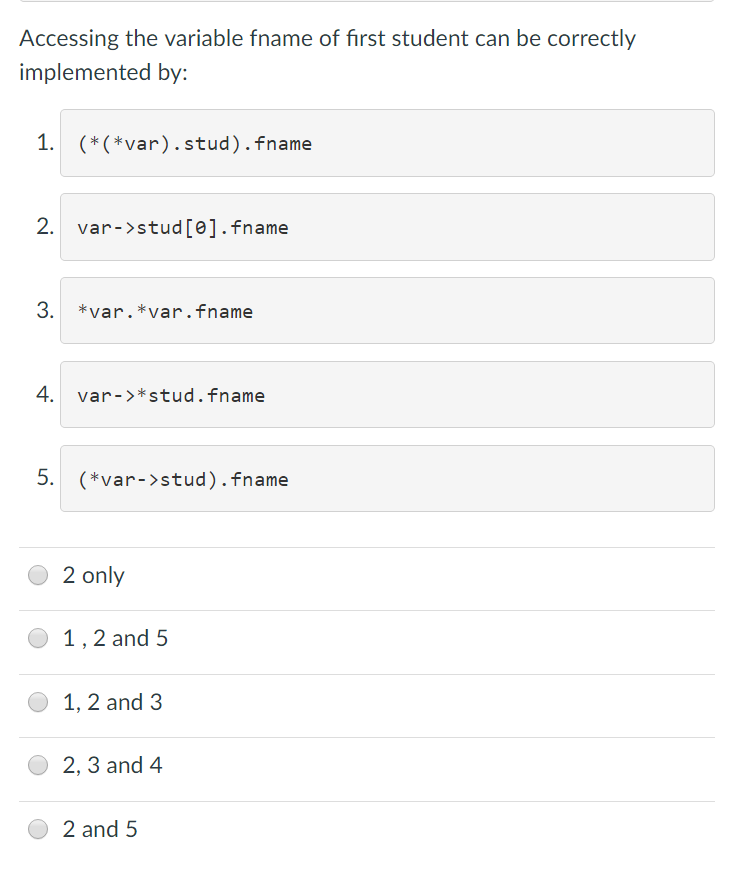Click code block *var.*var.fname
This screenshot has width=744, height=870.
[x=387, y=311]
